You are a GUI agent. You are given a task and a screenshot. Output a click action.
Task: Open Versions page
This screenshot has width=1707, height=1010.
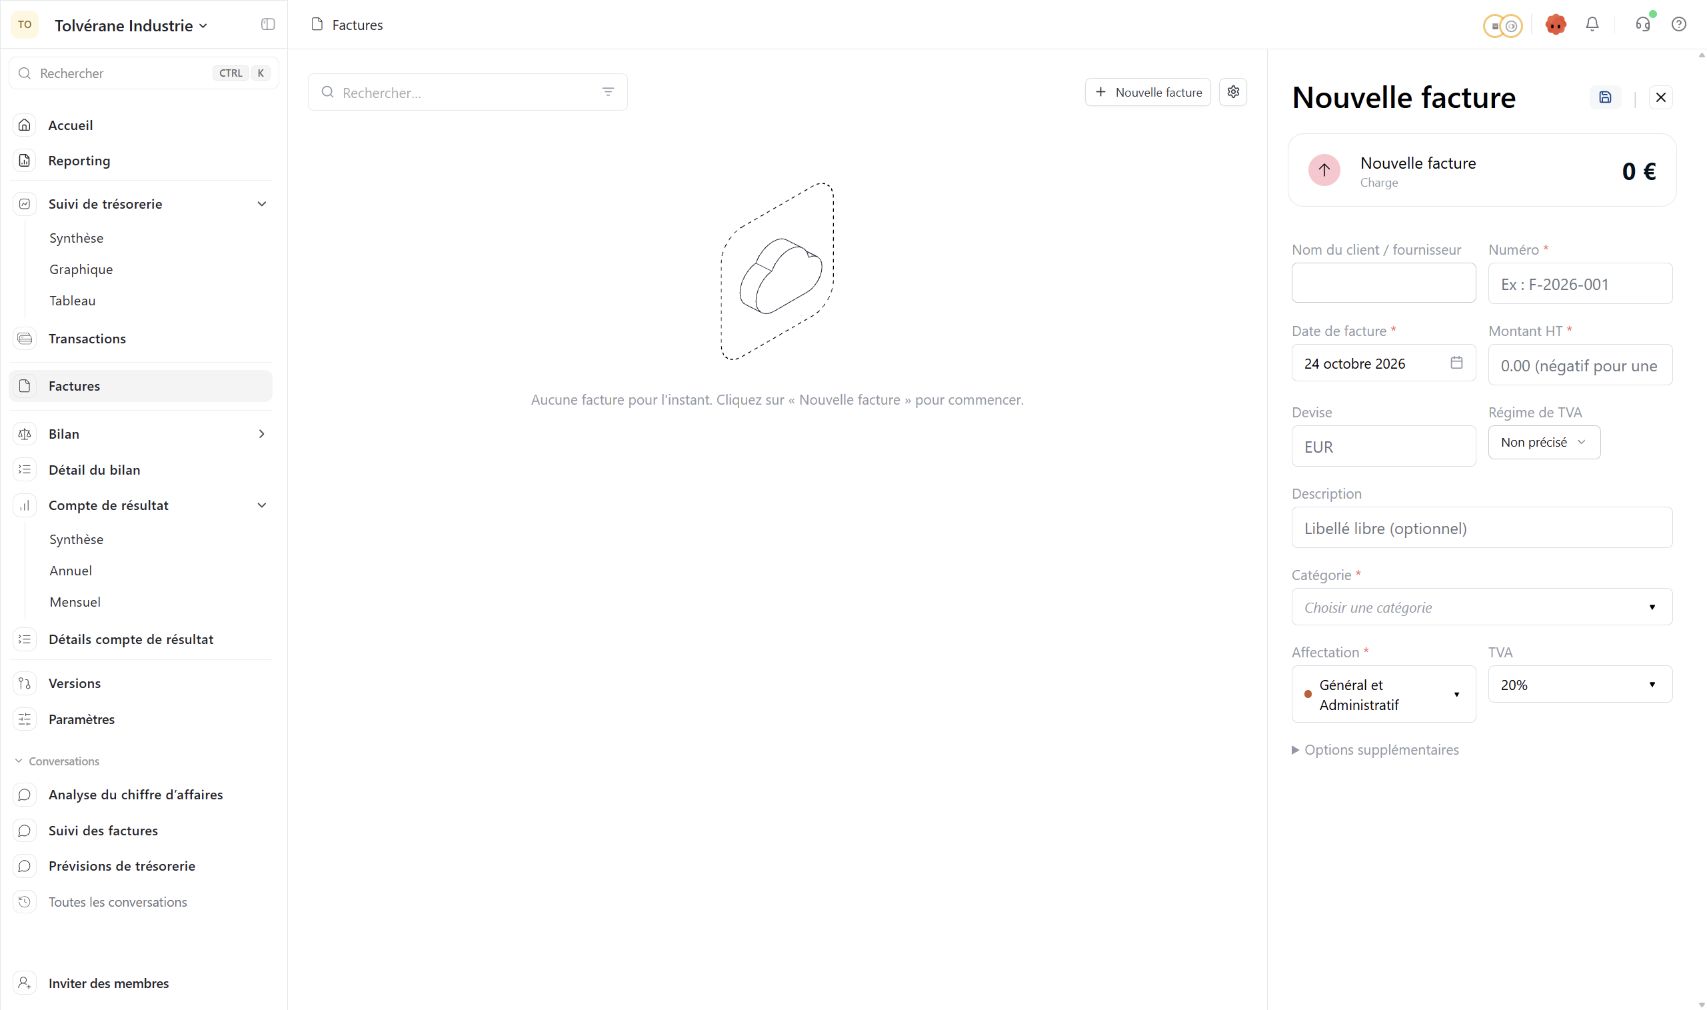[x=141, y=684]
